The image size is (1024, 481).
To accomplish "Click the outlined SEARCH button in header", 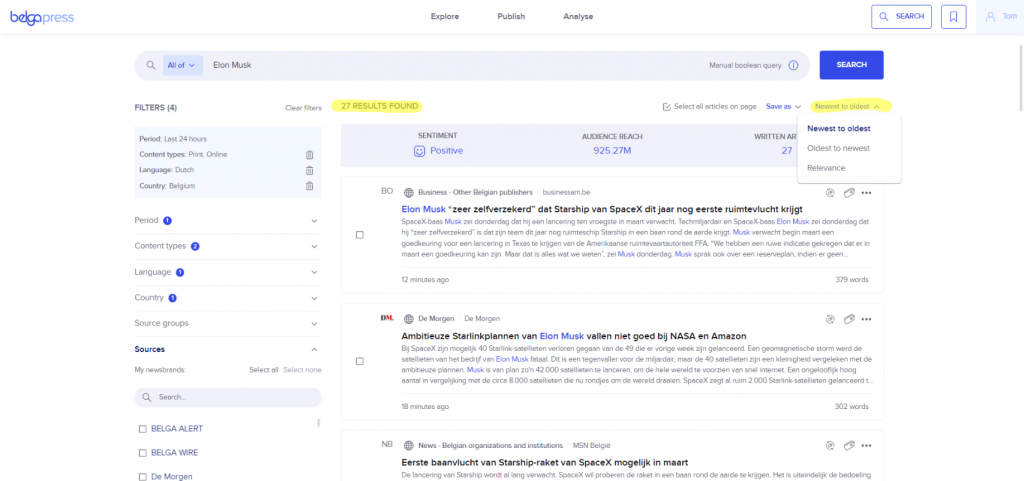I will tap(901, 16).
